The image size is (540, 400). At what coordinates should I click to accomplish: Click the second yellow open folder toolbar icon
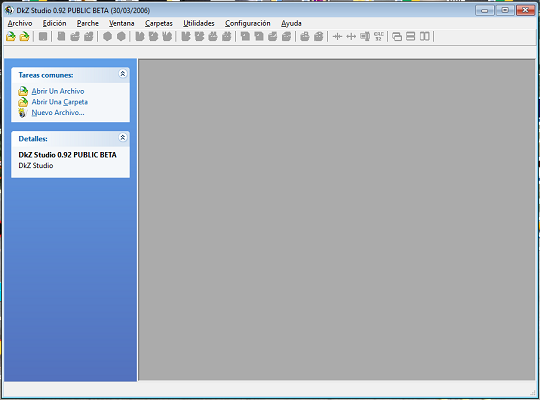click(x=24, y=37)
